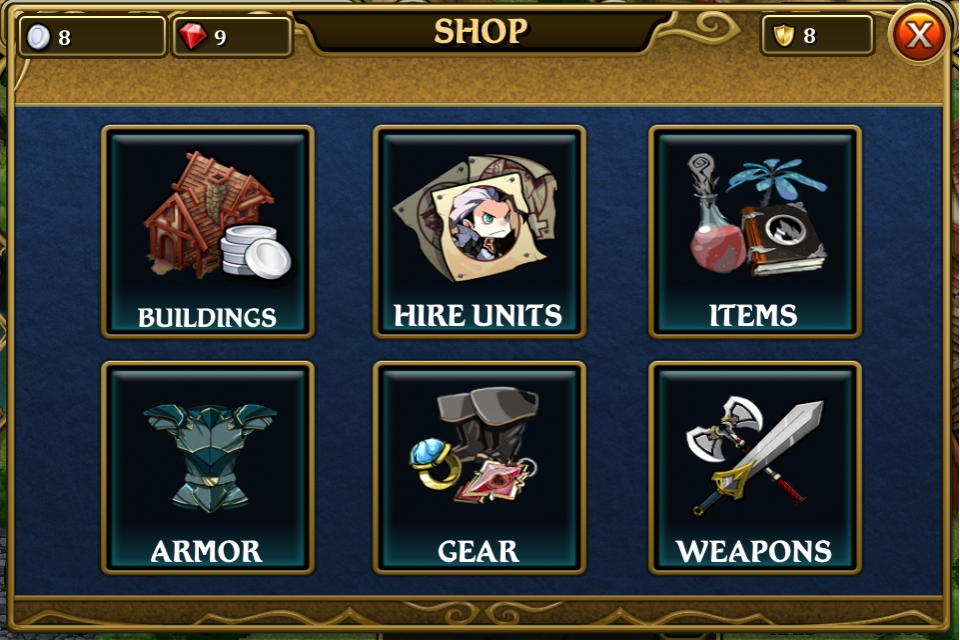The image size is (960, 640).
Task: Close the shop with the red X
Action: 918,35
